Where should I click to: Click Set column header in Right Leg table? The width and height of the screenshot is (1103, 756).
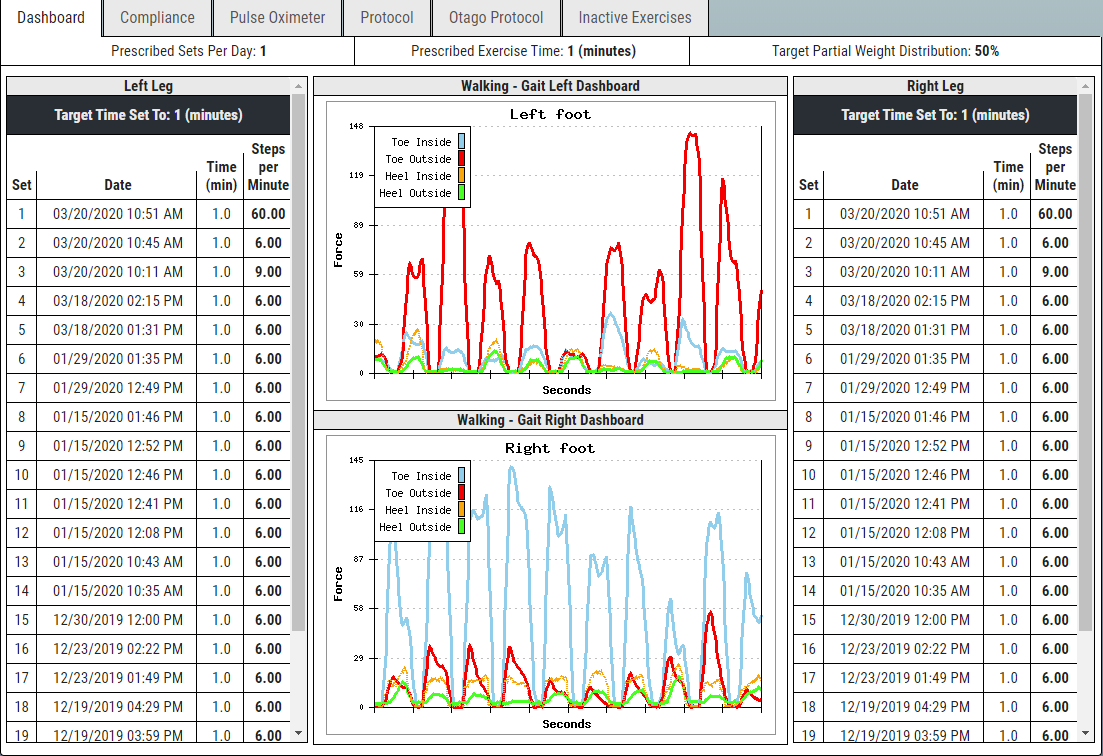808,184
